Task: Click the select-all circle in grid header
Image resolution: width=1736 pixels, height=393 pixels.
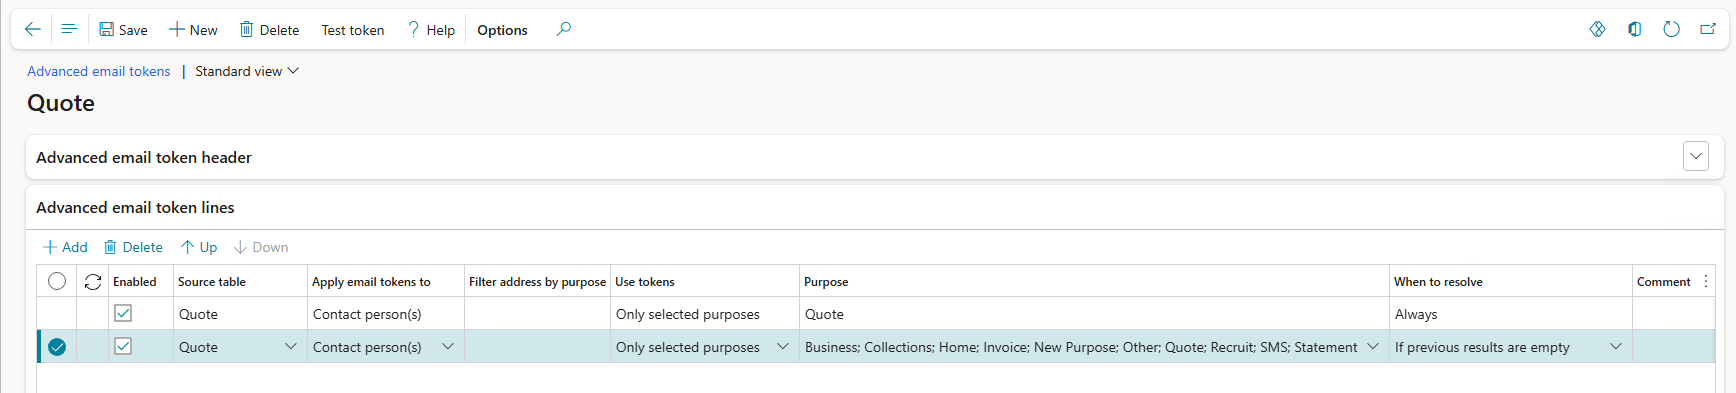Action: 57,281
